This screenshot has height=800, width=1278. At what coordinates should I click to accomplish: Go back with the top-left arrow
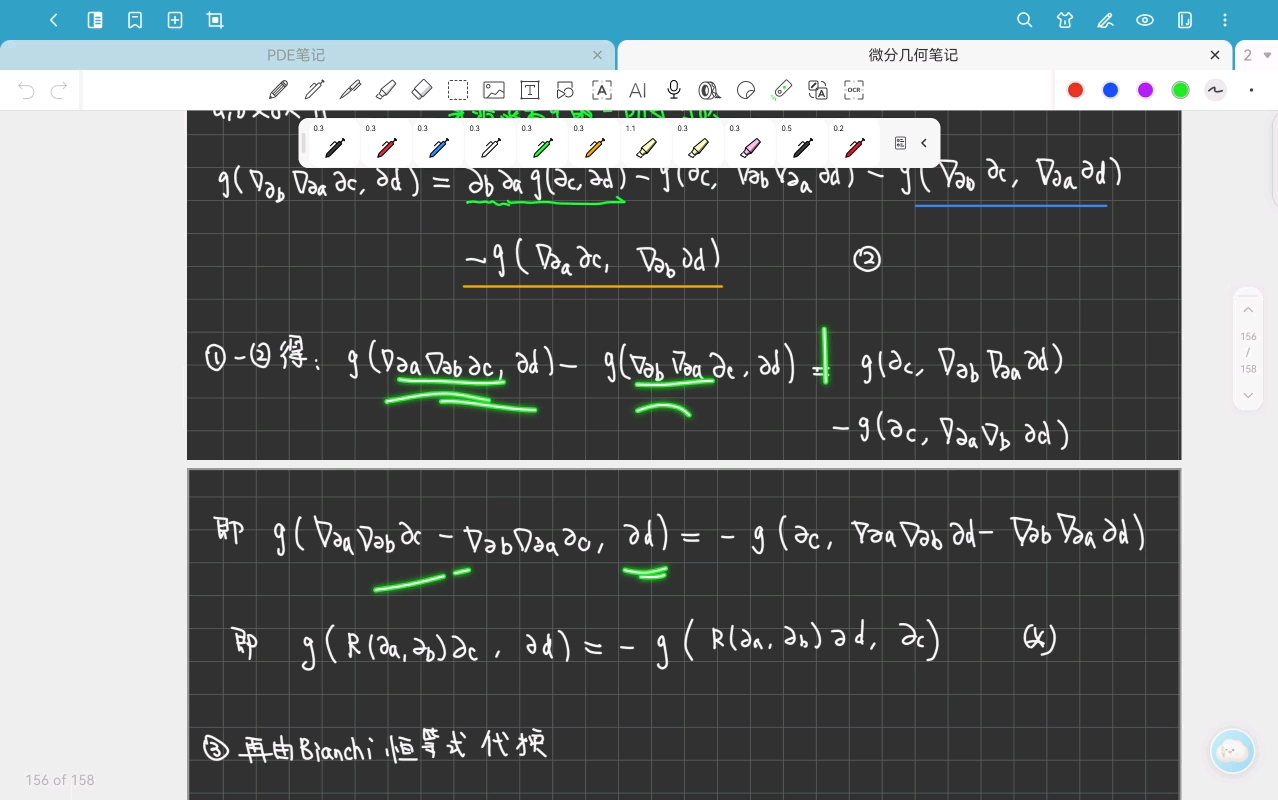[x=54, y=20]
